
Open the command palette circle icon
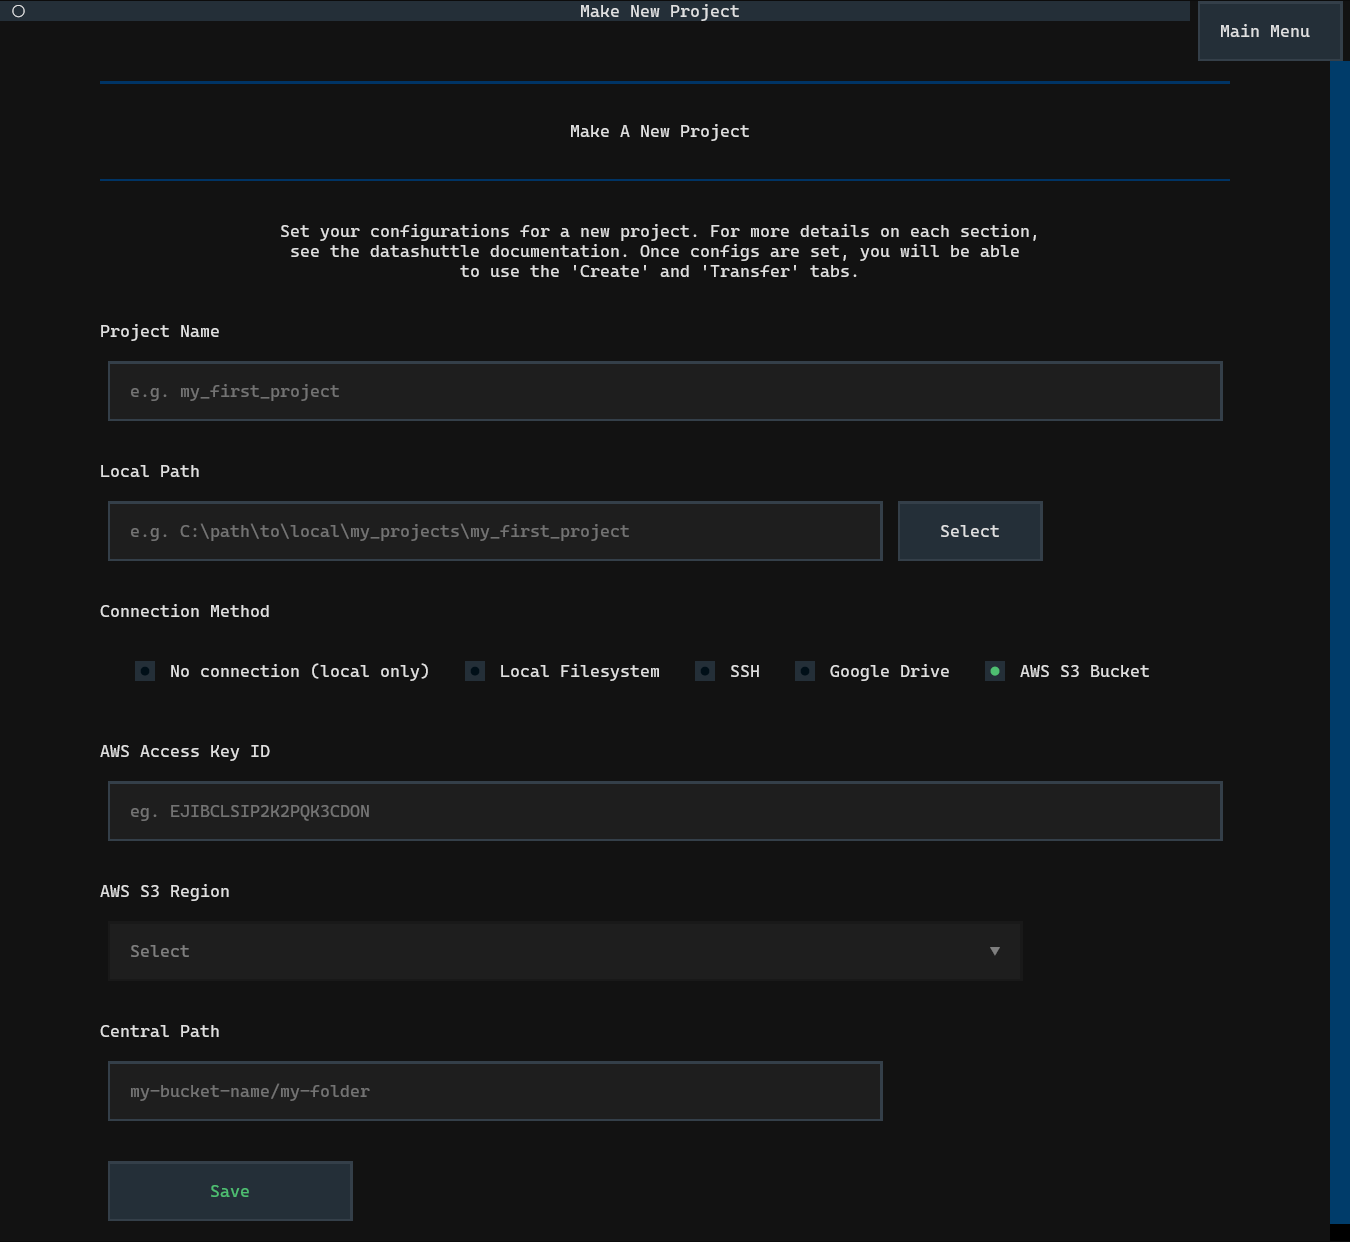18,11
